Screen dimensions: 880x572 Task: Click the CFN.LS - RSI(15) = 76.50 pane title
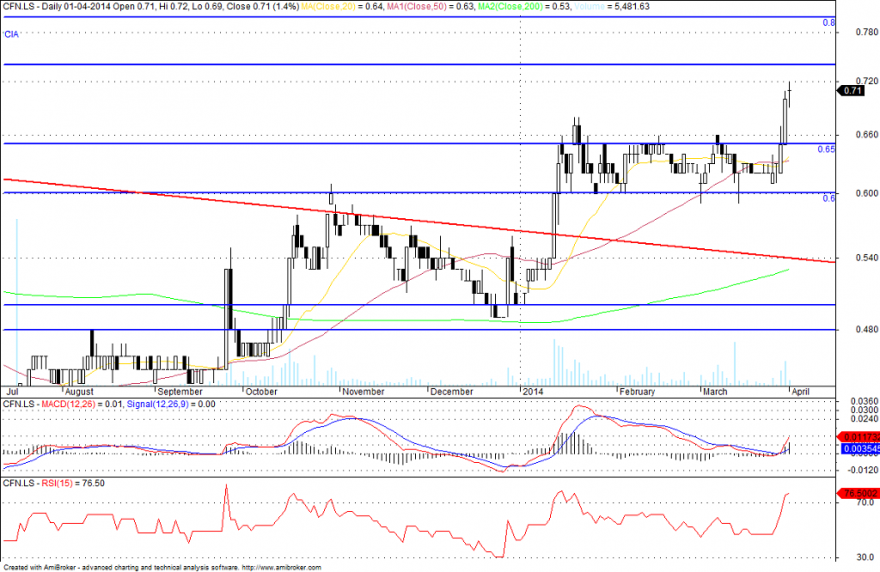[54, 483]
